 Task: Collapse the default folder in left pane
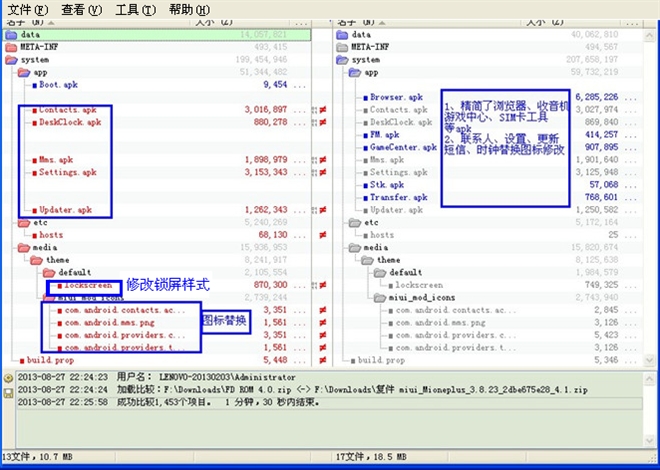[x=49, y=273]
